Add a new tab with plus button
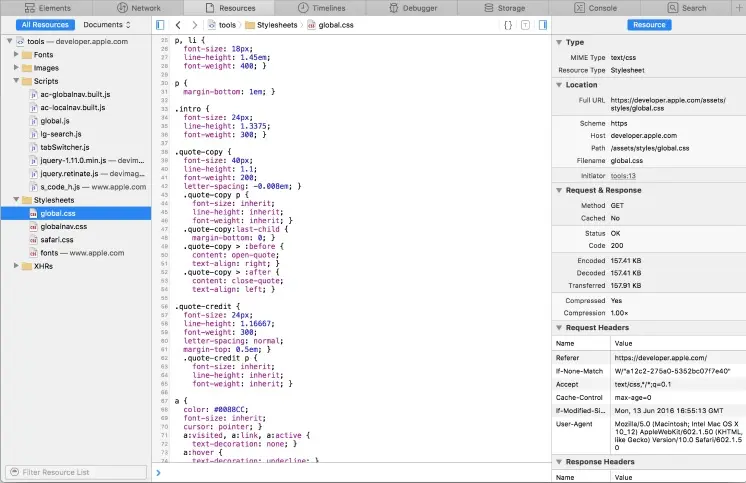 [739, 8]
